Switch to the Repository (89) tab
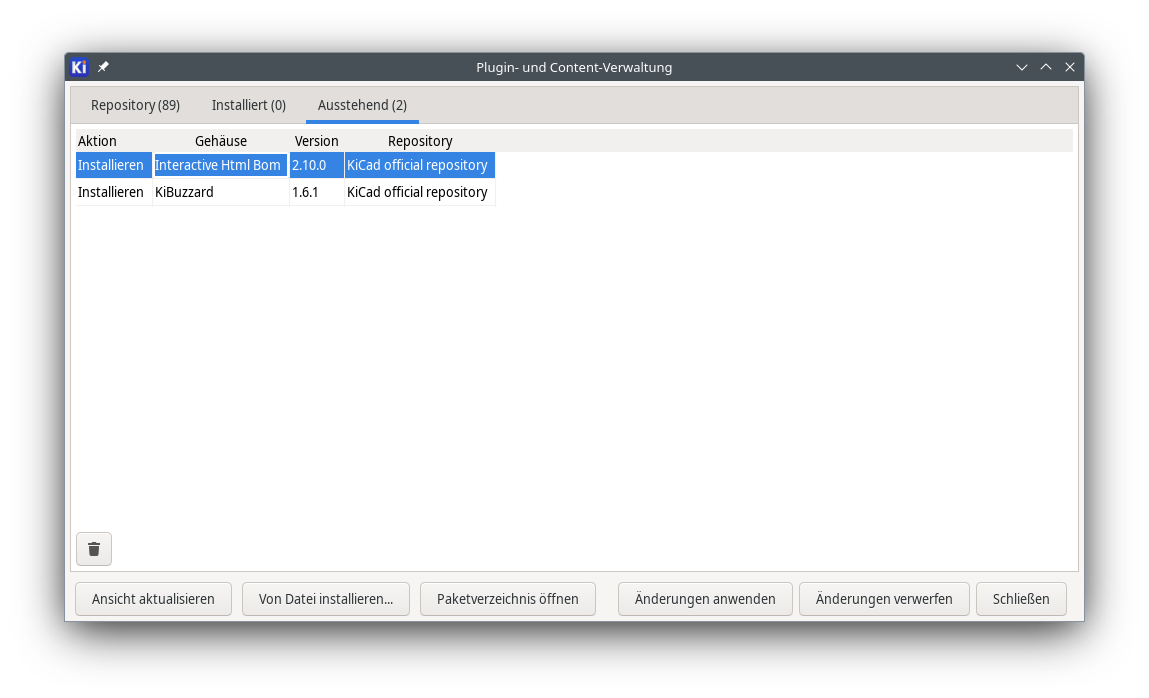The width and height of the screenshot is (1149, 698). coord(135,105)
